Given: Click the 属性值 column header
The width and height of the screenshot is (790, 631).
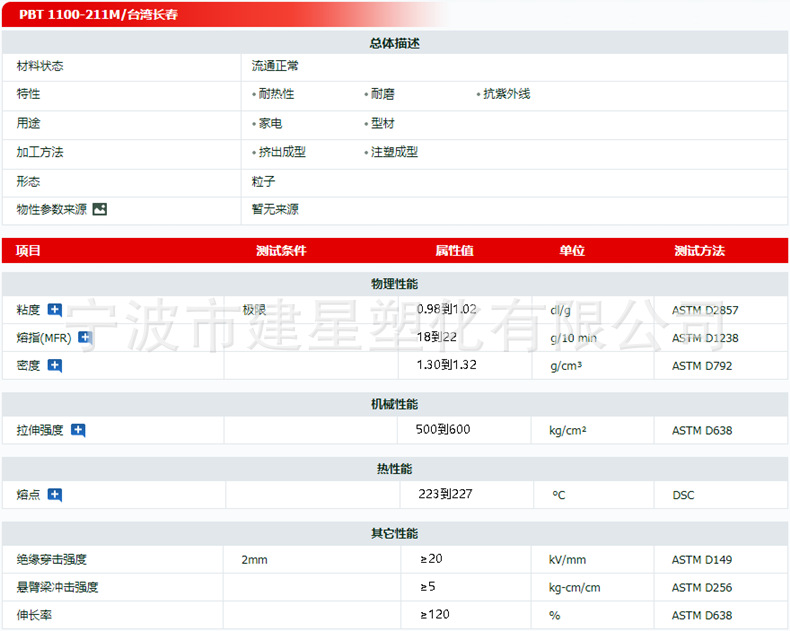Looking at the screenshot, I should 454,250.
